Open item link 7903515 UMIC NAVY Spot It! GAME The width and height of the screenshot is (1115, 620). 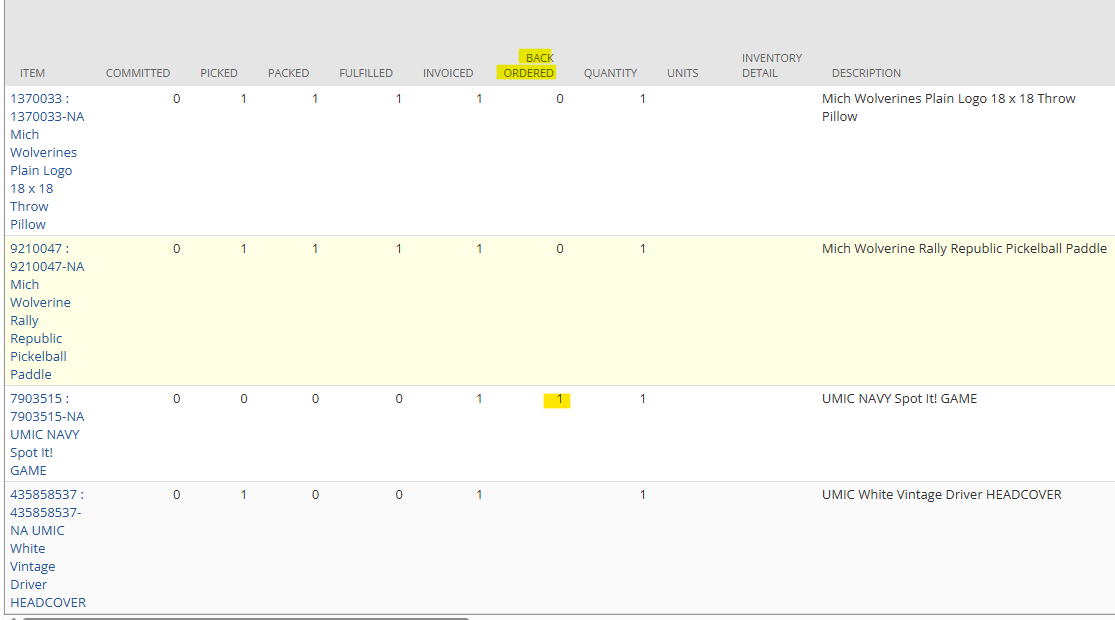47,434
